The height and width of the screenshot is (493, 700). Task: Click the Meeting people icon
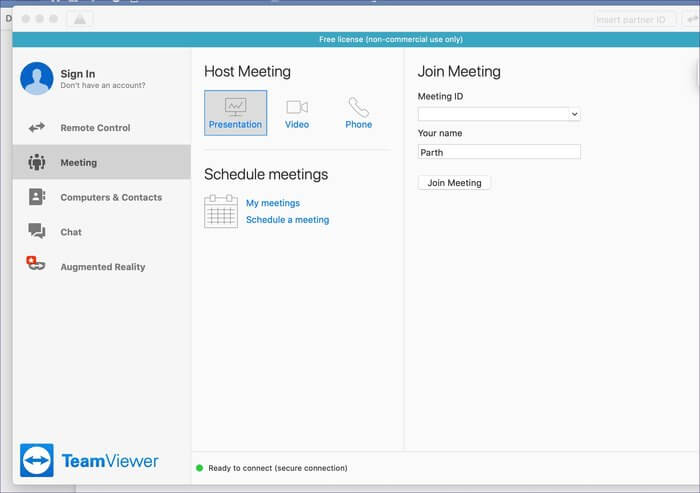pos(37,162)
